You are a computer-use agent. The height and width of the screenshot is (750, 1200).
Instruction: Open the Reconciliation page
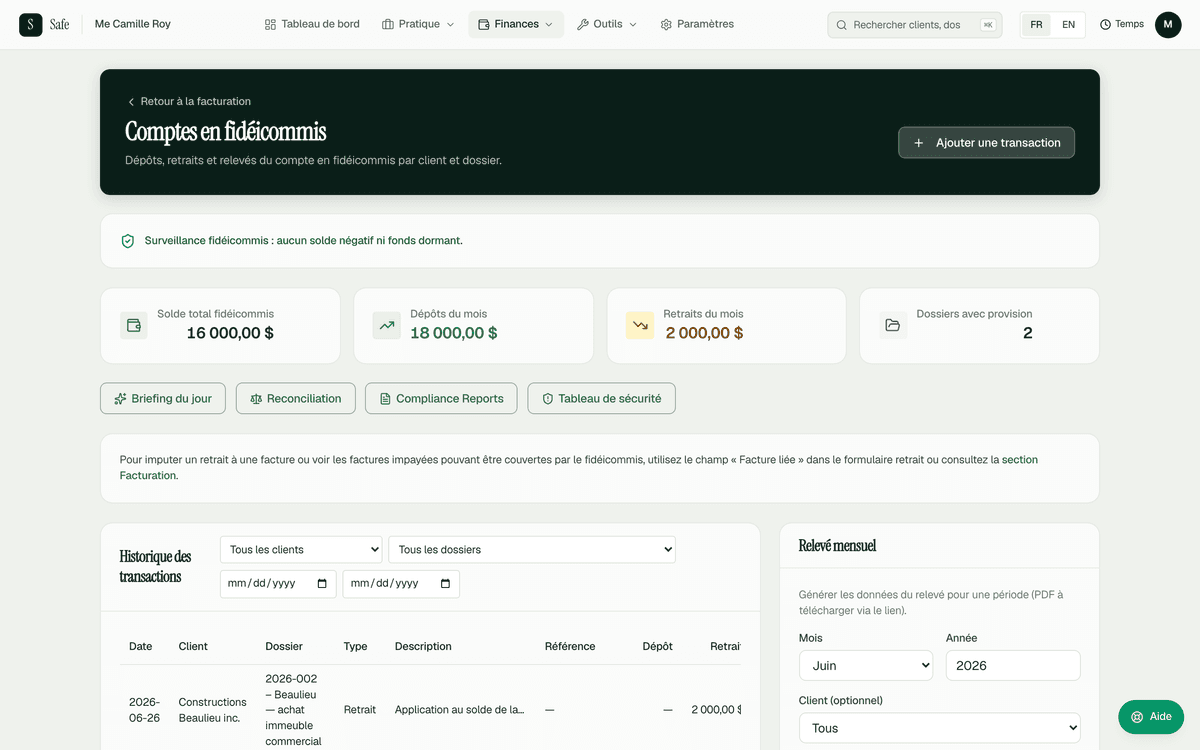295,398
